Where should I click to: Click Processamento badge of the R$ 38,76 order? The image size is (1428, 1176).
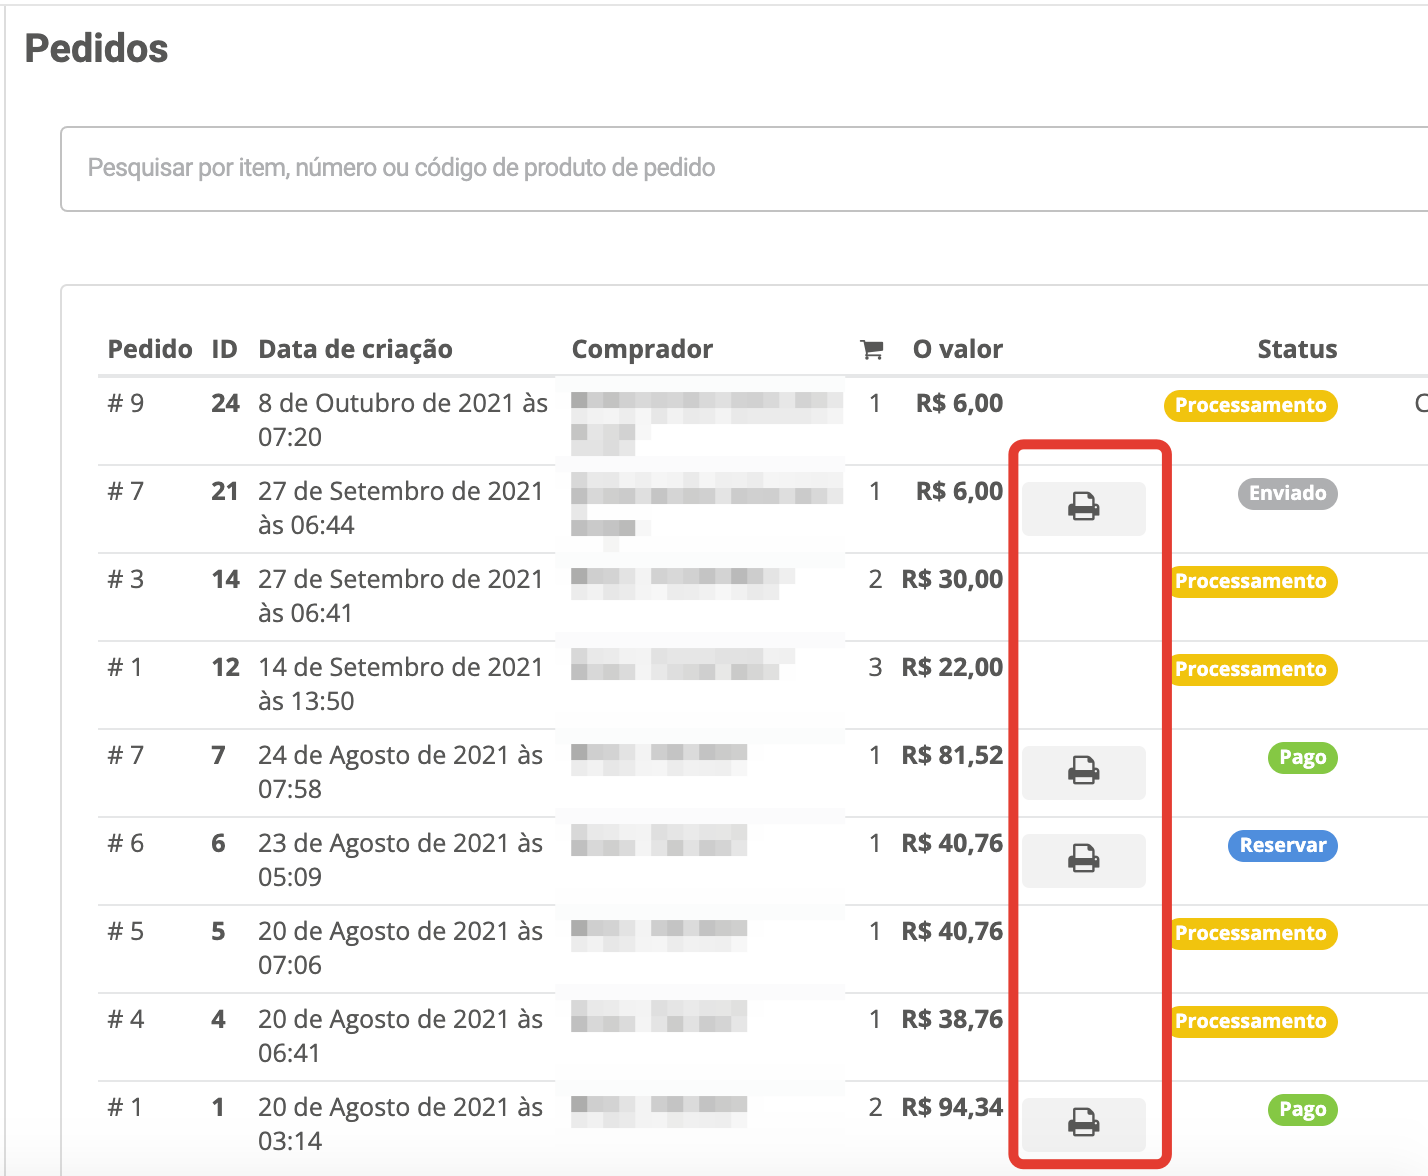point(1254,1021)
